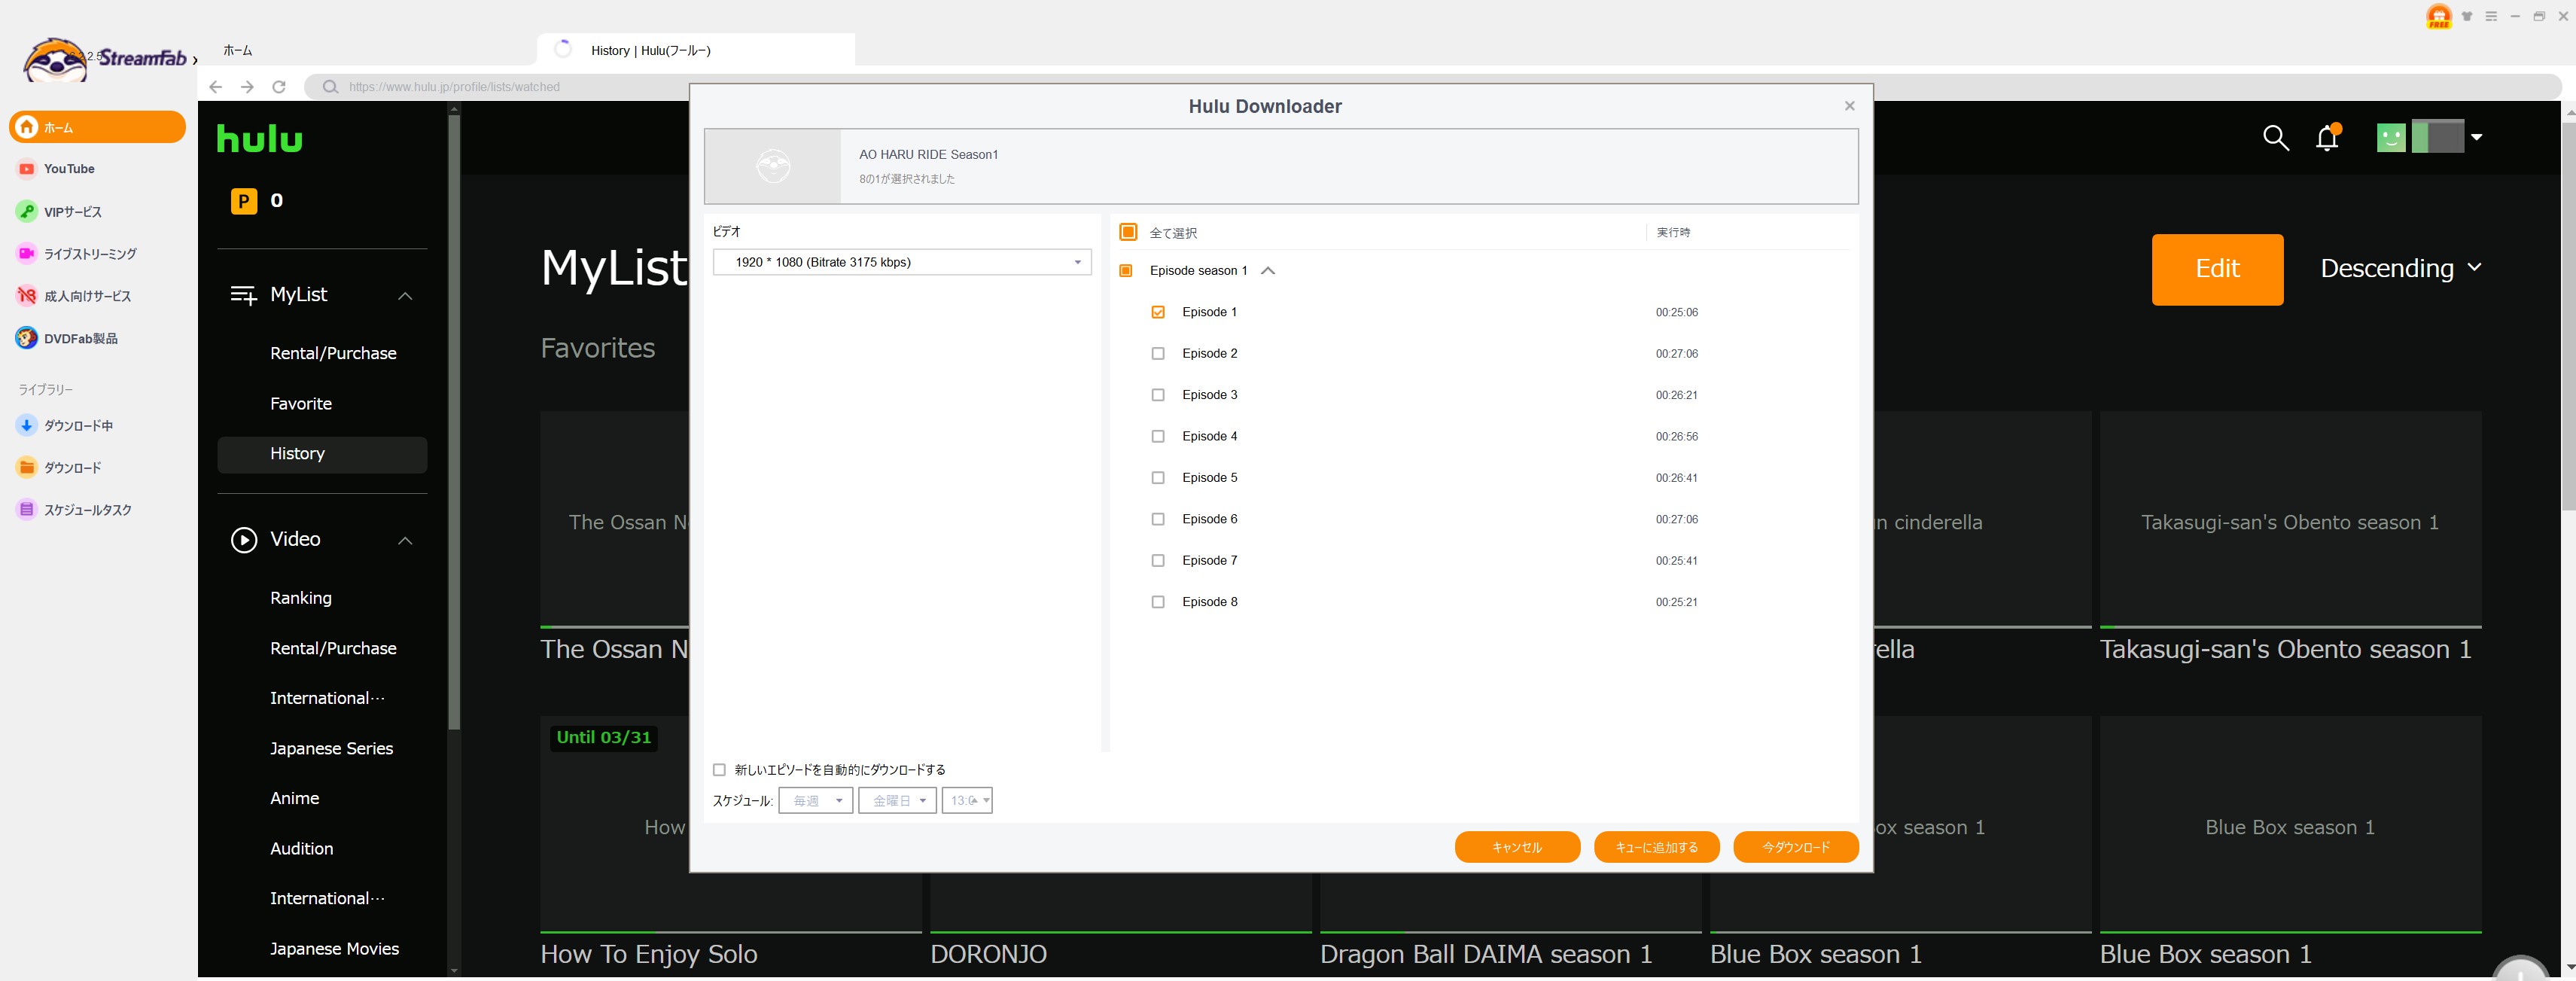Check the Episode 8 checkbox
Screen dimensions: 2576x981
click(1158, 602)
